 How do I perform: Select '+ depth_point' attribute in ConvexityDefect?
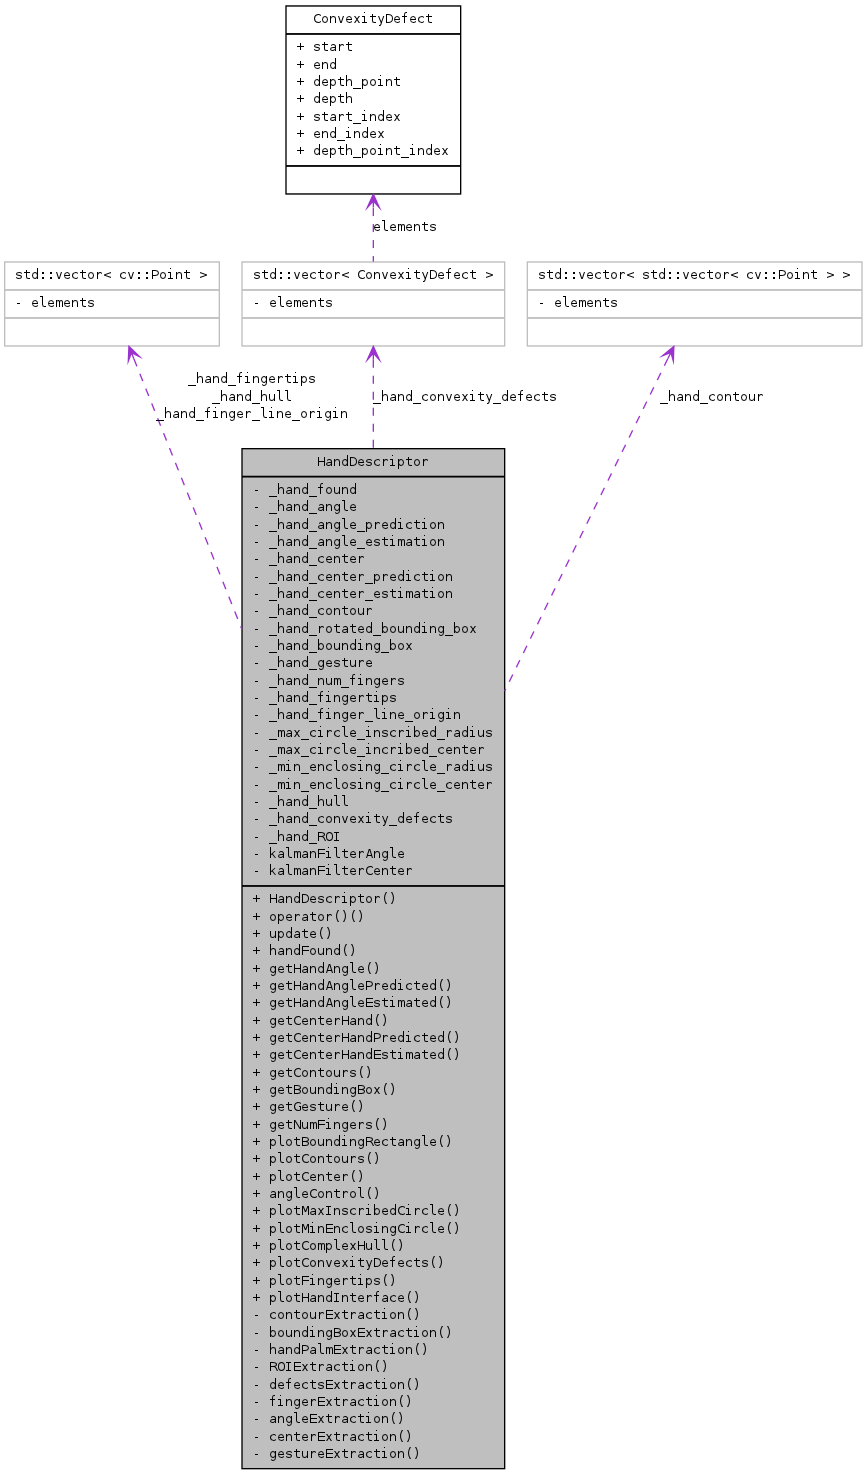click(x=349, y=81)
